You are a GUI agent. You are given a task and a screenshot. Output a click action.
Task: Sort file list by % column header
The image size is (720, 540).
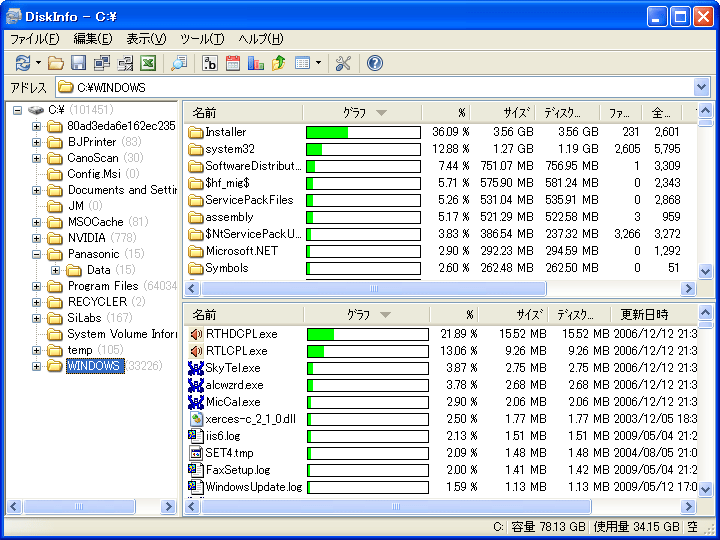click(x=454, y=315)
